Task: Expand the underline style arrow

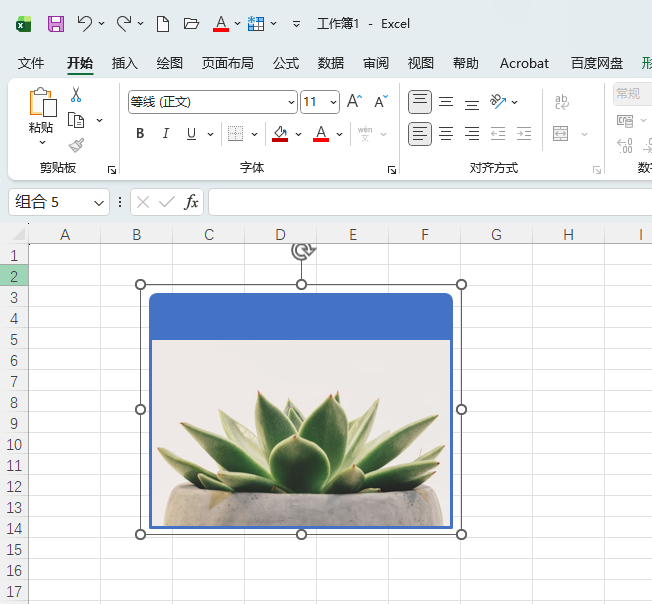Action: click(210, 134)
